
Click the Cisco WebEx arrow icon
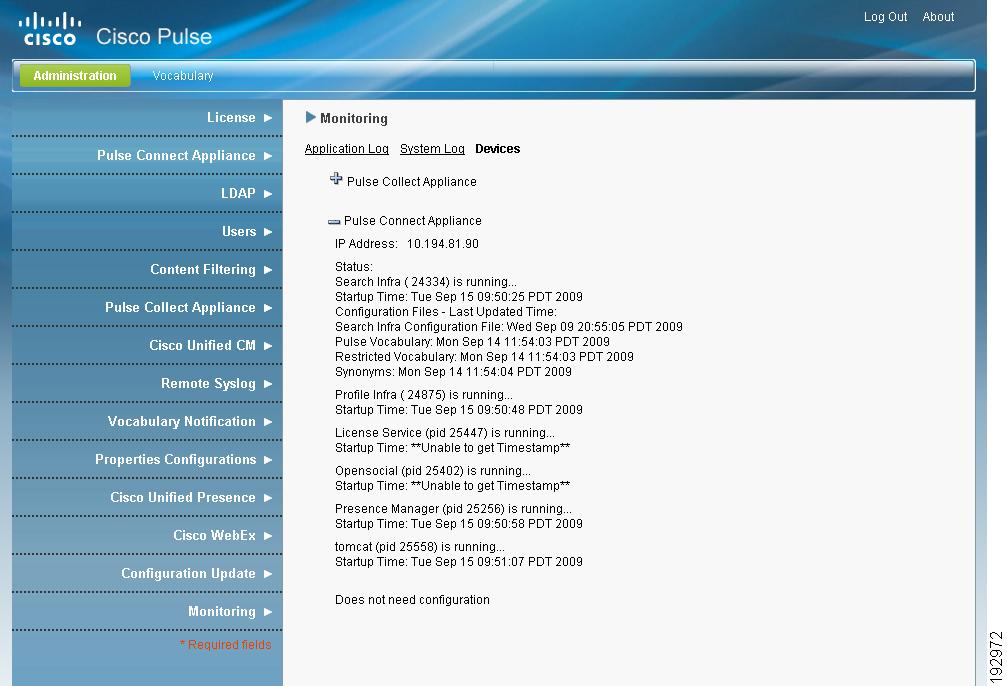pos(268,535)
